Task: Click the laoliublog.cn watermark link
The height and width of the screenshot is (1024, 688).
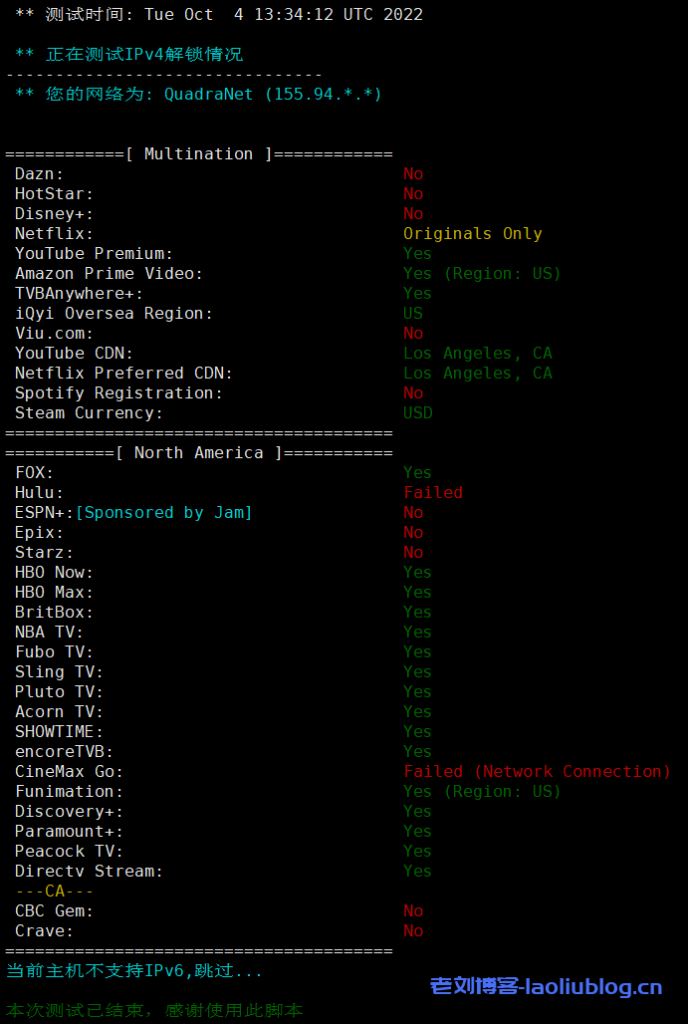Action: coord(546,987)
